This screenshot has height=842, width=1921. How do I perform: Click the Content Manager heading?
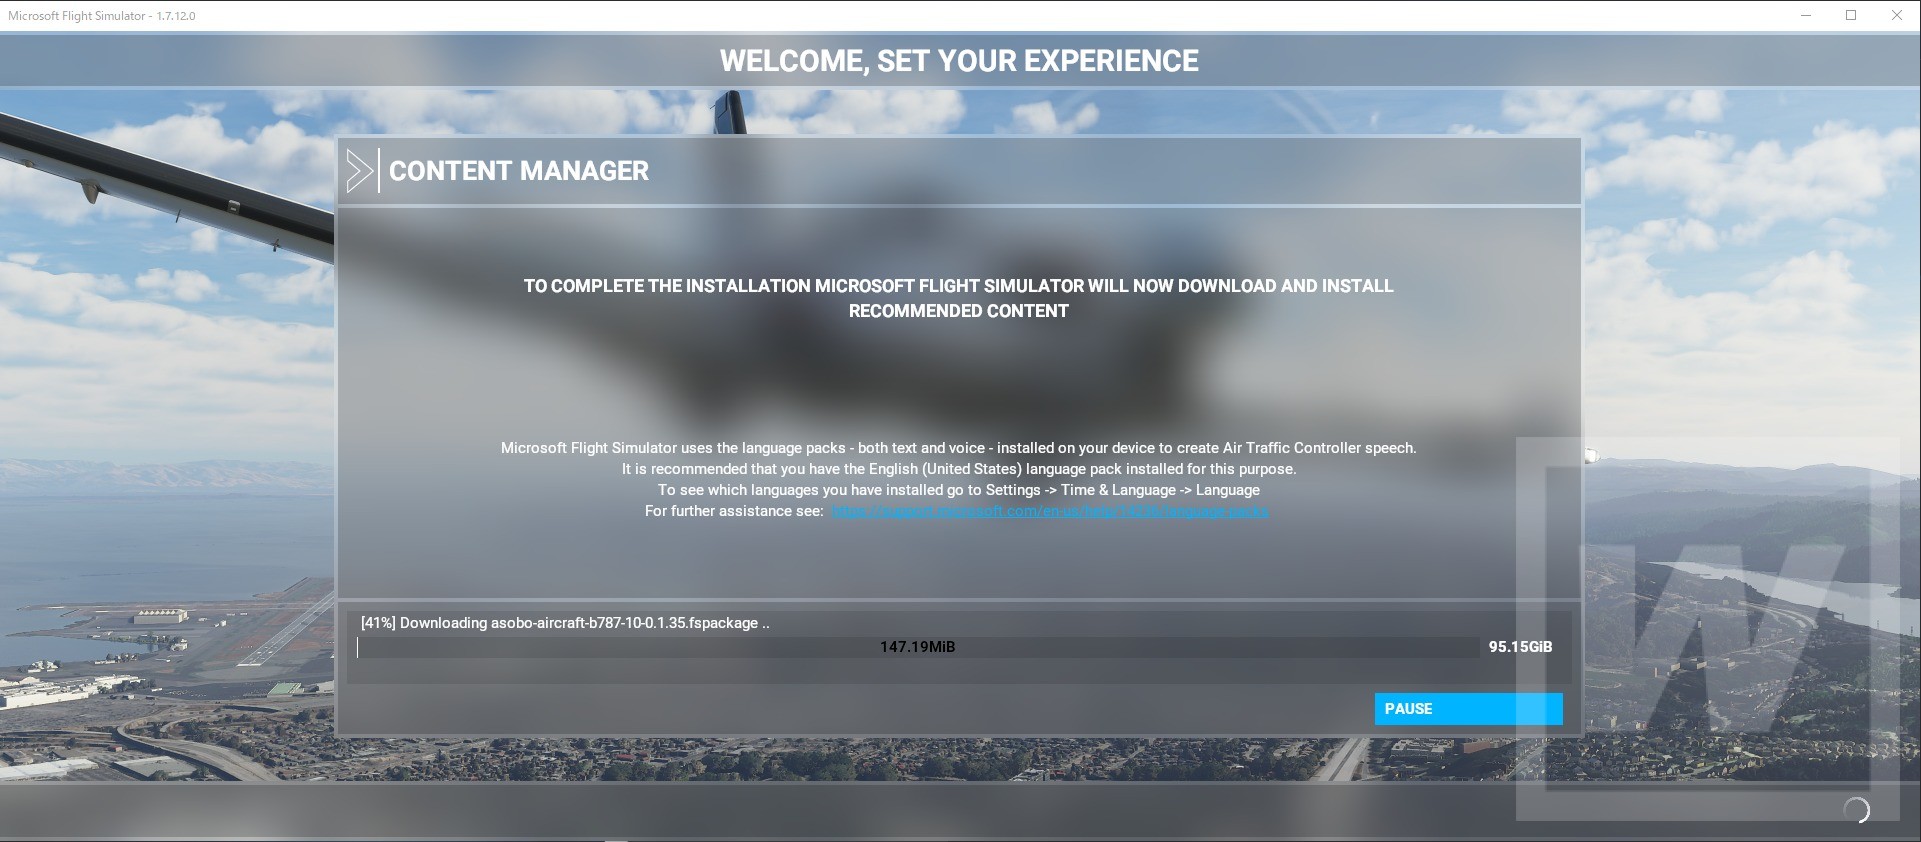[x=519, y=171]
